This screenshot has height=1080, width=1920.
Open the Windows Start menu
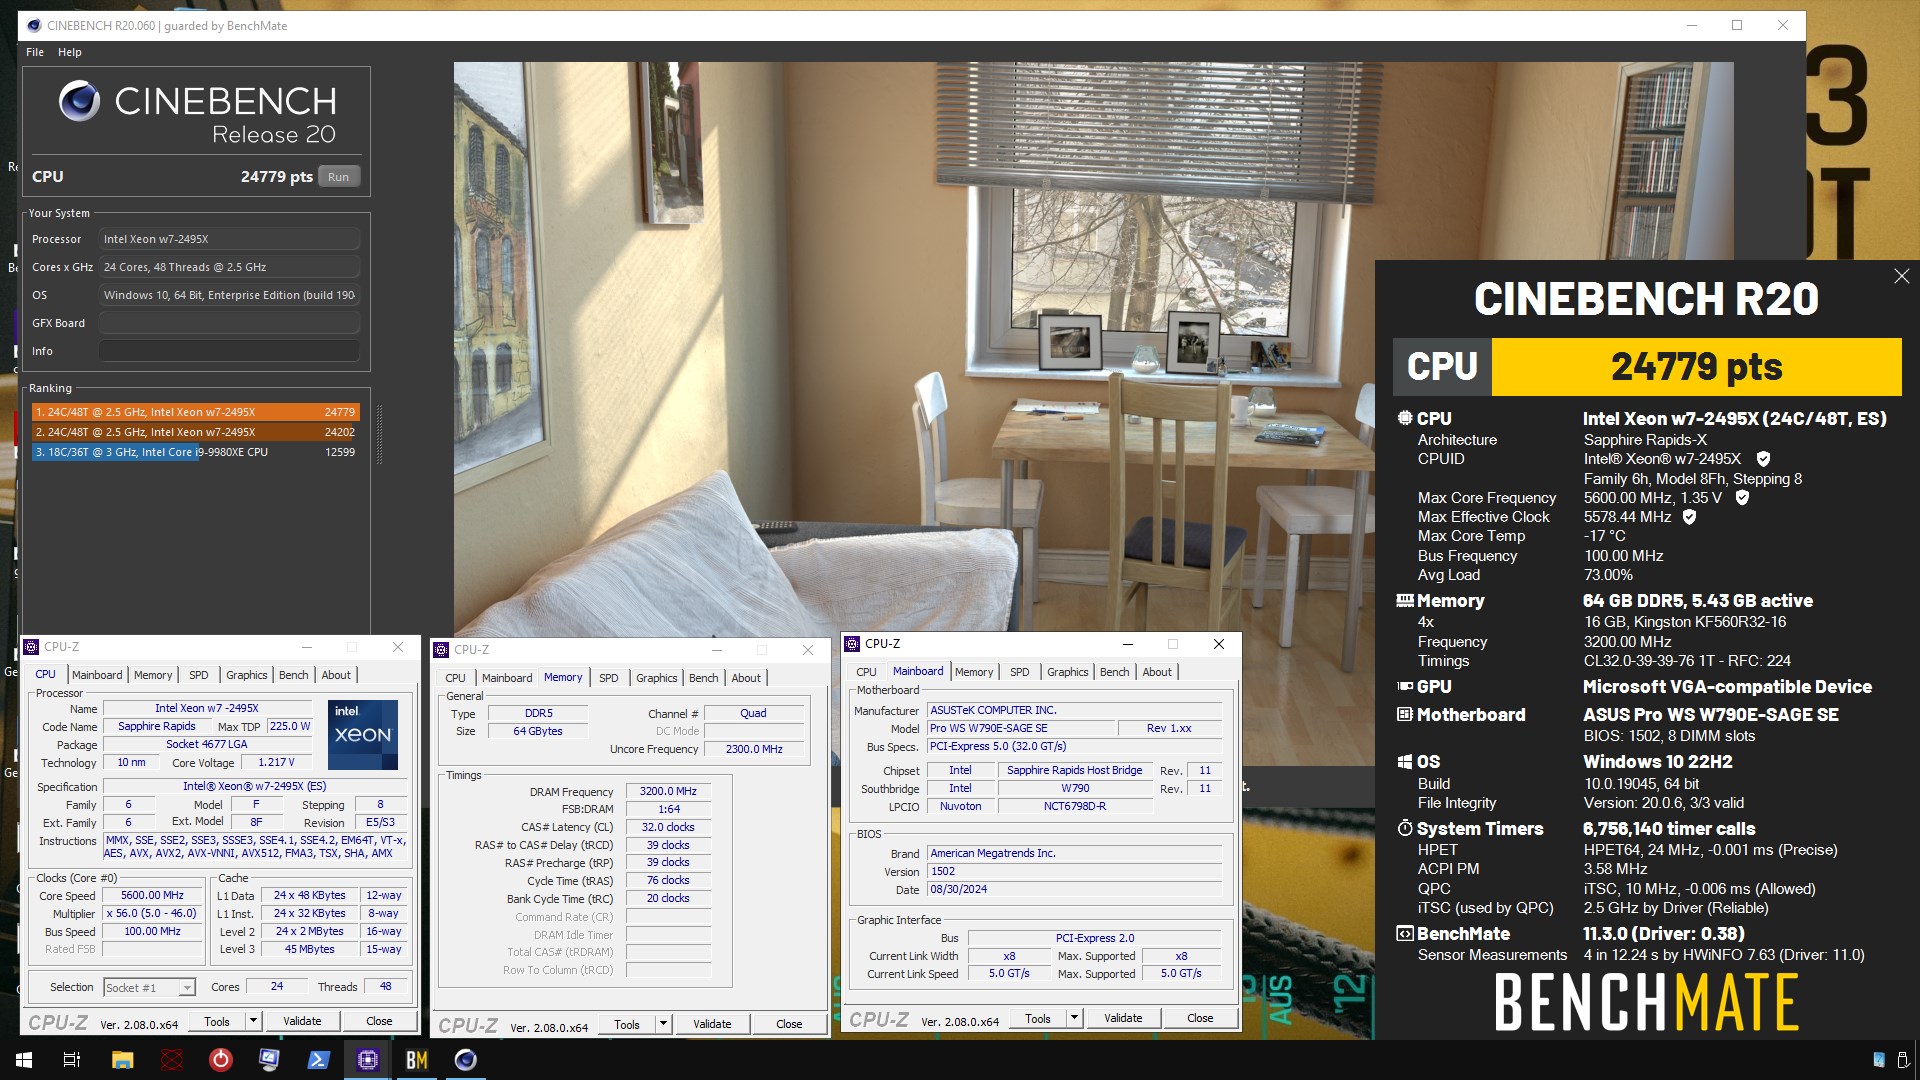tap(24, 1060)
